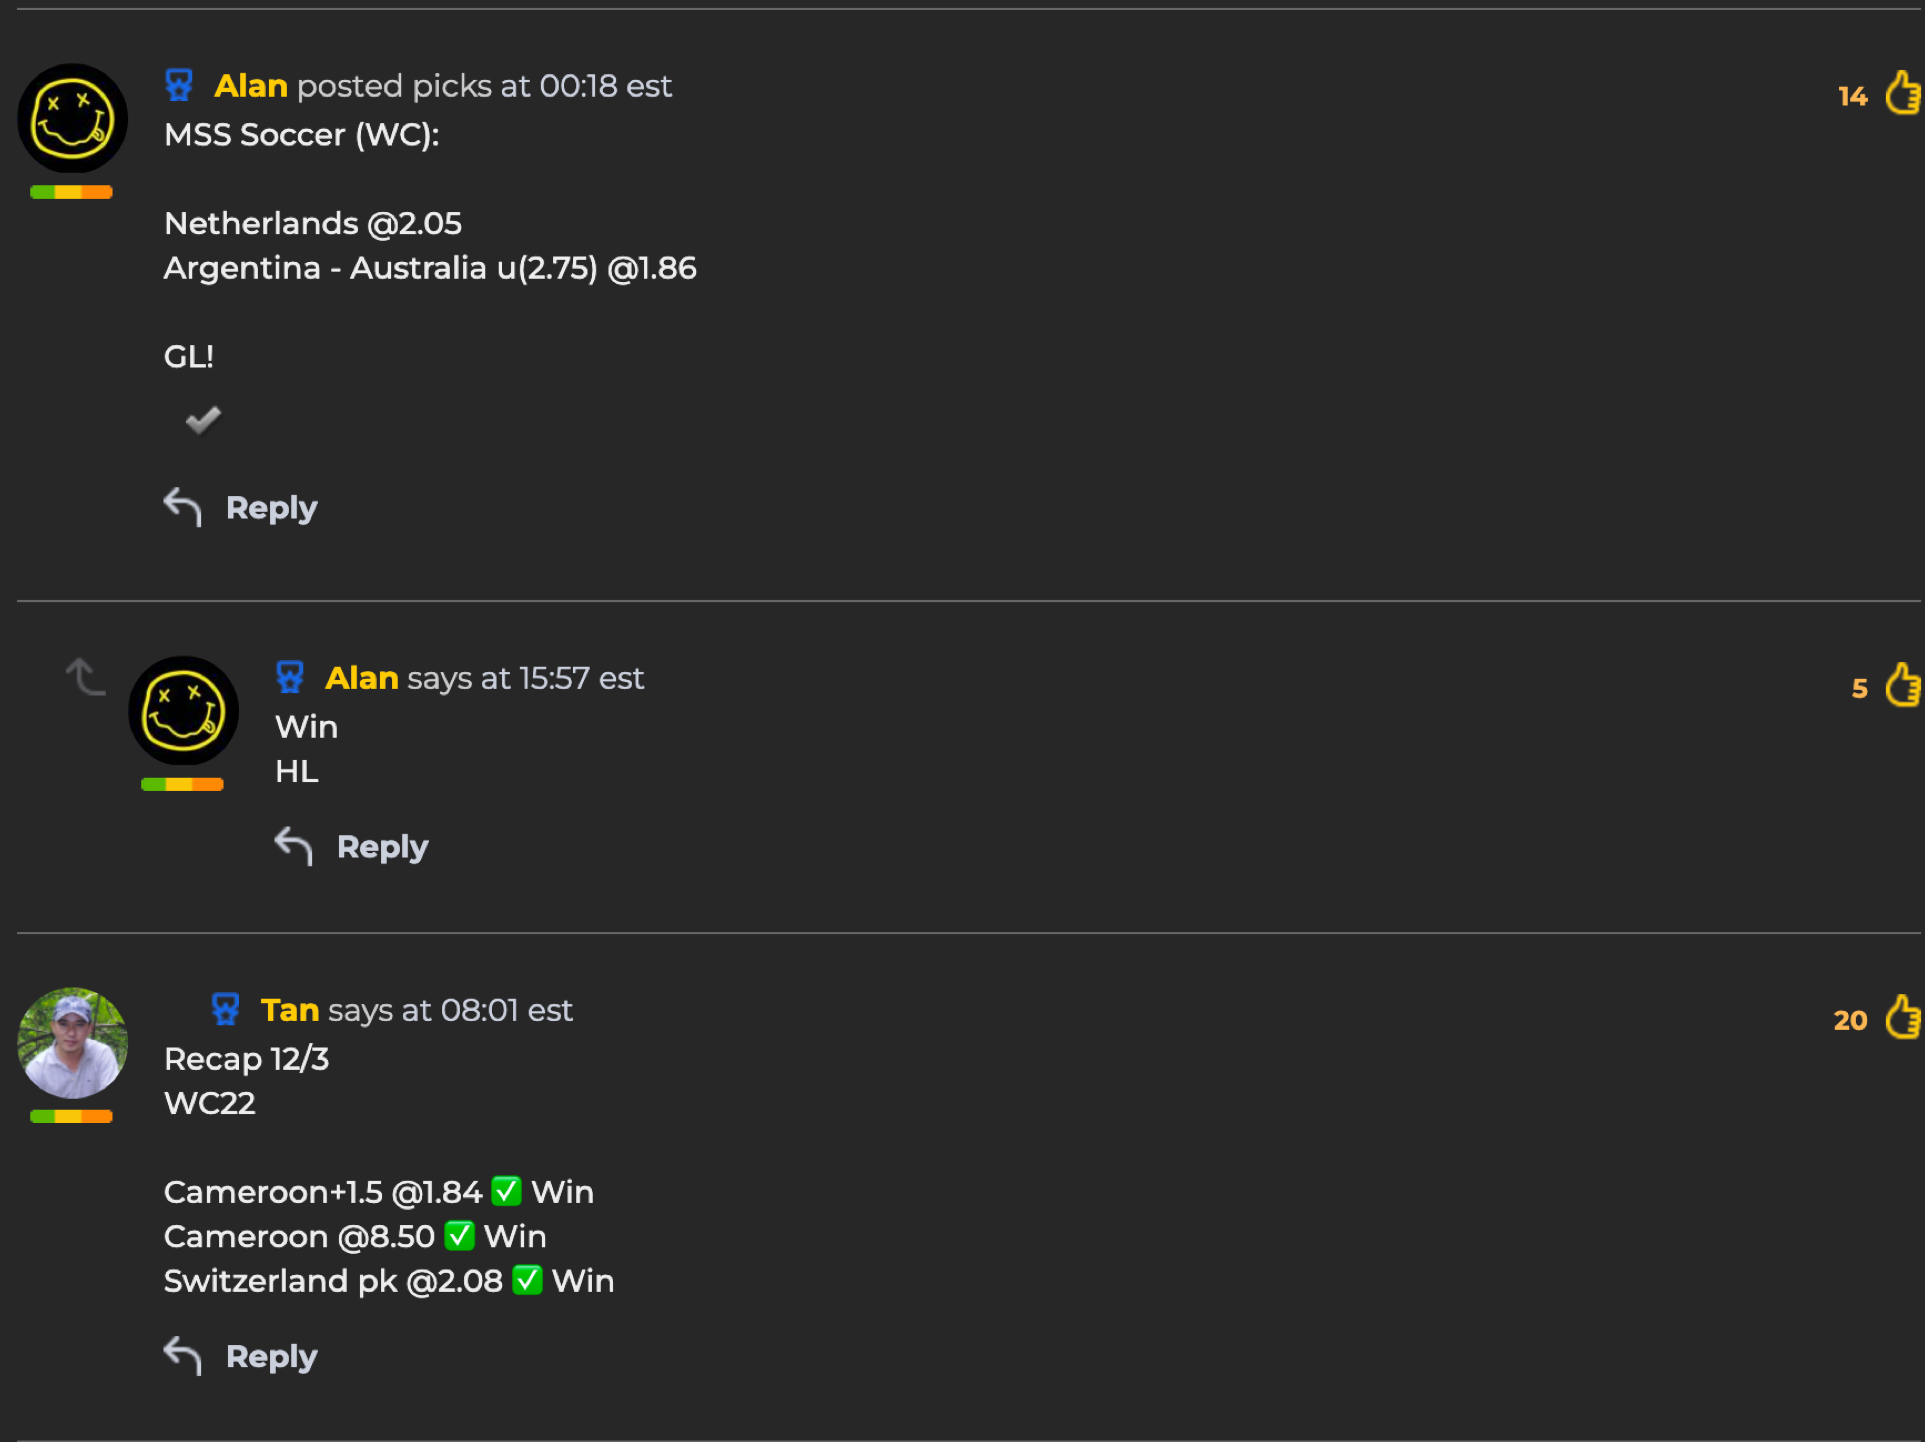1925x1443 pixels.
Task: Click blue badge icon beside Tan's name
Action: [226, 1009]
